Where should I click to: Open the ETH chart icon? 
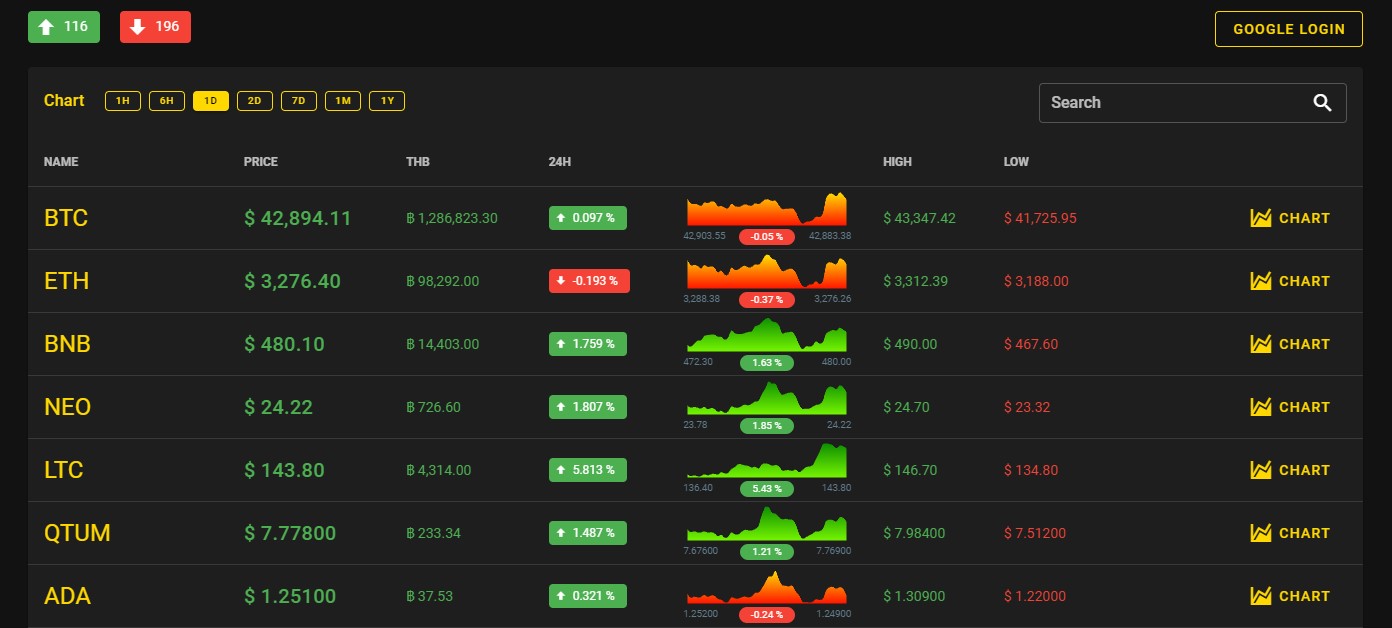click(1261, 281)
